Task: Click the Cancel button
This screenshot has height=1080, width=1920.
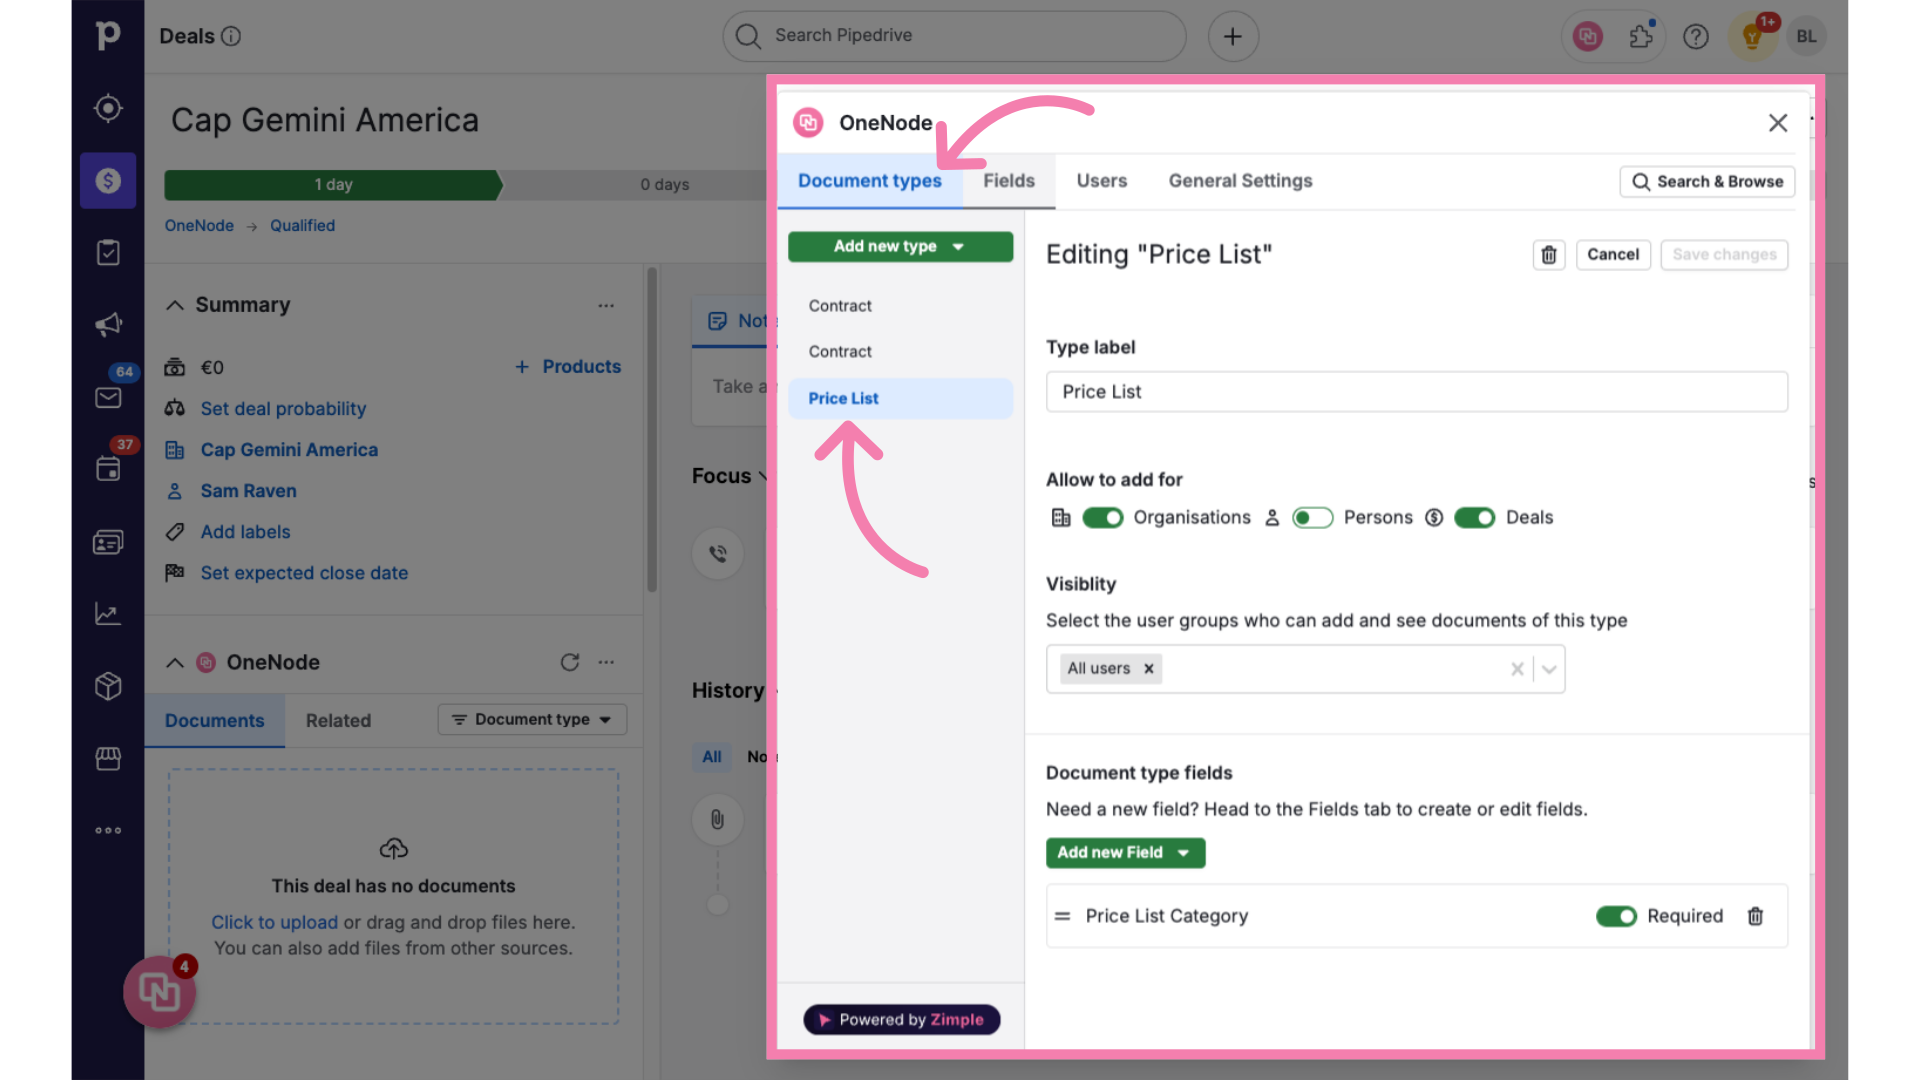Action: tap(1613, 255)
